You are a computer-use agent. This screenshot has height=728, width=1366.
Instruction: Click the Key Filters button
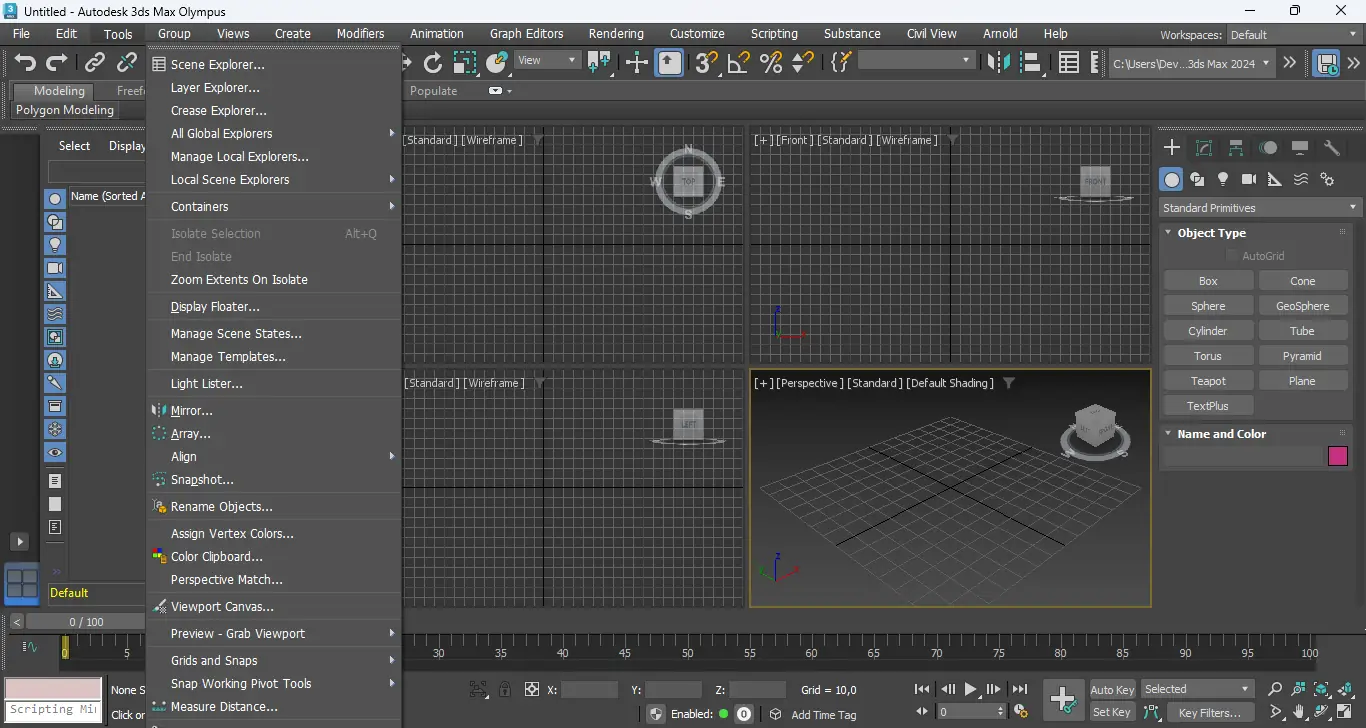(x=1209, y=713)
